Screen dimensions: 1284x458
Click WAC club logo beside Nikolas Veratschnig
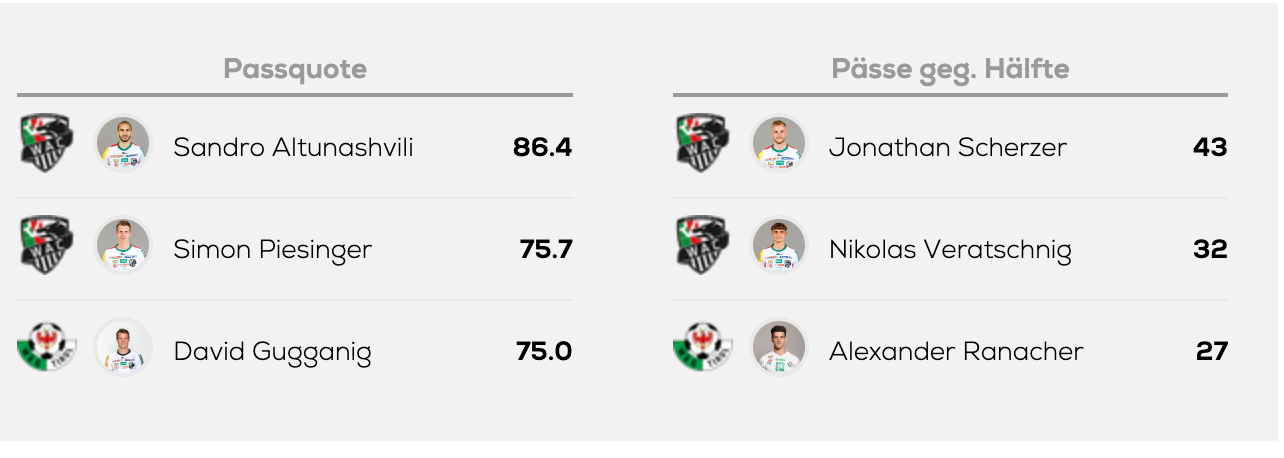point(703,246)
